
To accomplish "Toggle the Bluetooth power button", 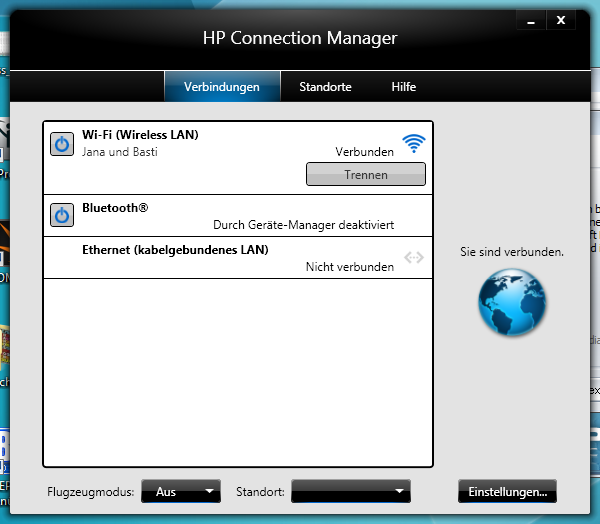I will [x=62, y=215].
